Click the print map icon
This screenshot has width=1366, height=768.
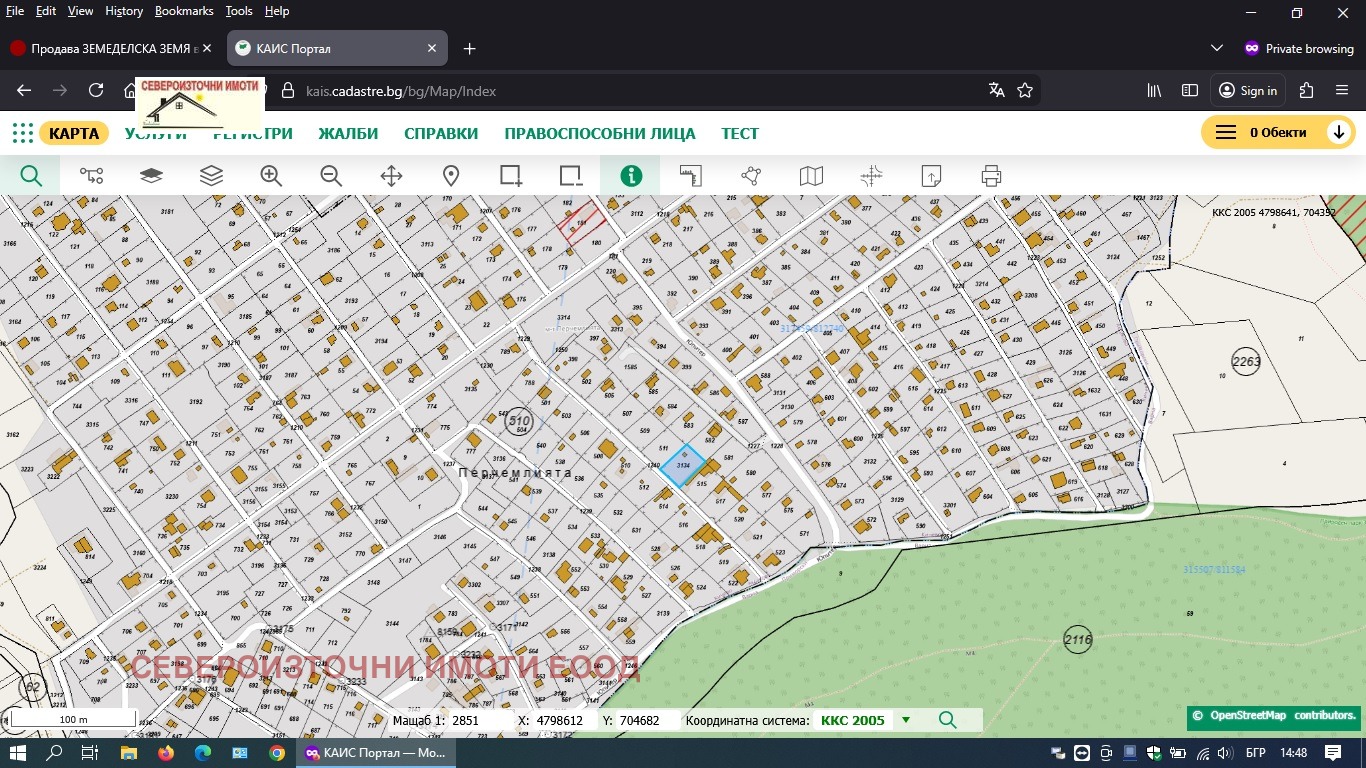[991, 176]
